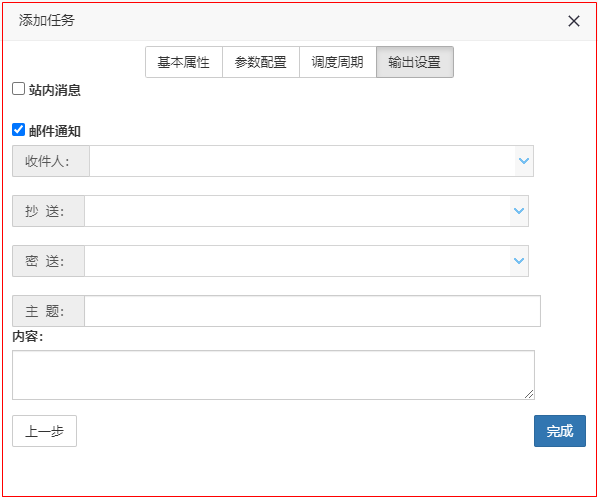This screenshot has height=498, width=598.
Task: Click into the 内容 content textarea
Action: pos(273,375)
